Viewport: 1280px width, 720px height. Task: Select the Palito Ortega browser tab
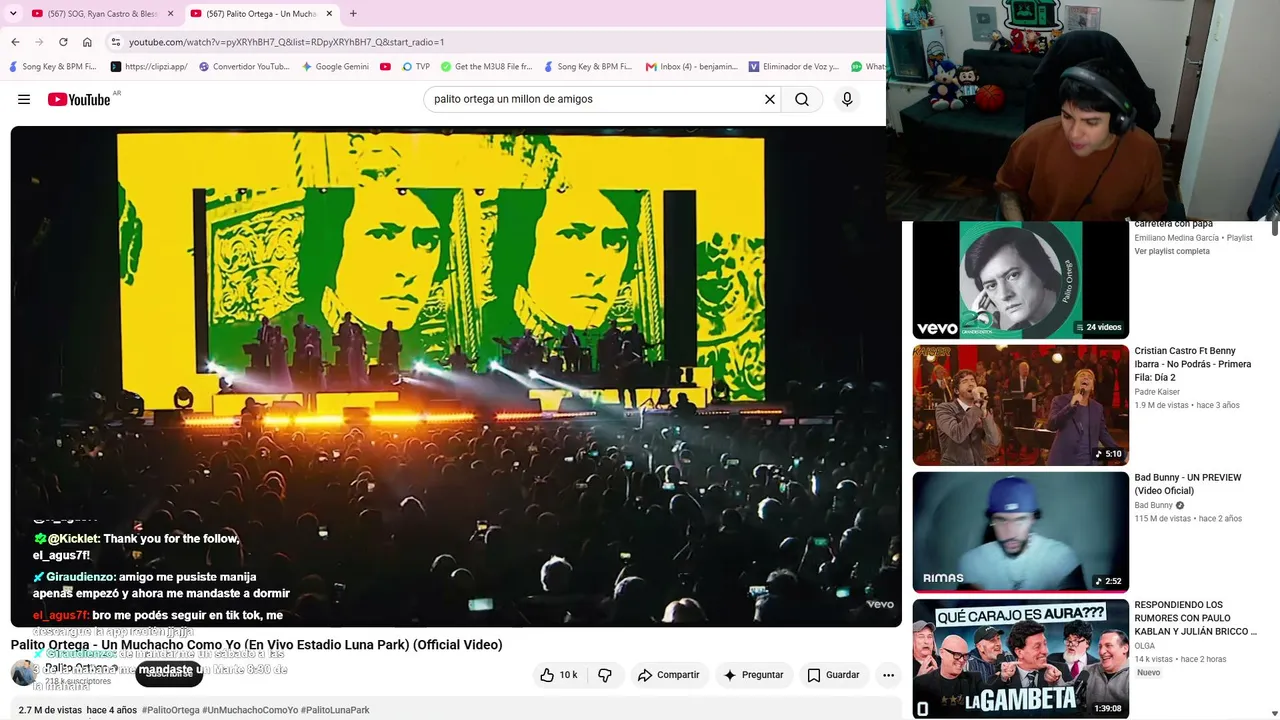[x=262, y=14]
